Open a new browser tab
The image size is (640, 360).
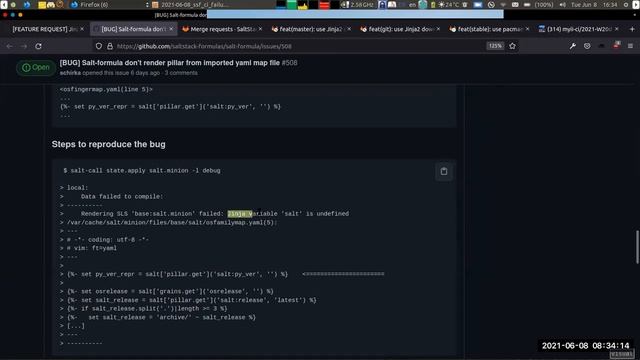pos(632,29)
